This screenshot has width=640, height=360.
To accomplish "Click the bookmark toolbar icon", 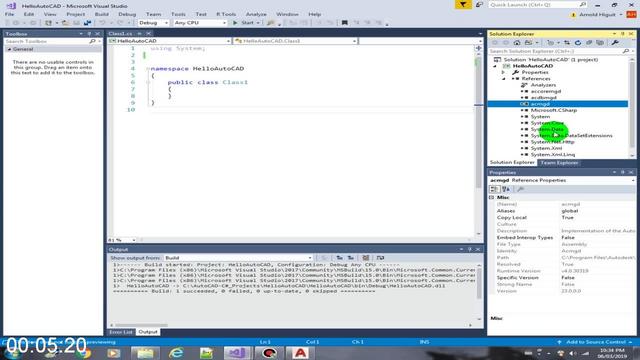I will [x=344, y=23].
